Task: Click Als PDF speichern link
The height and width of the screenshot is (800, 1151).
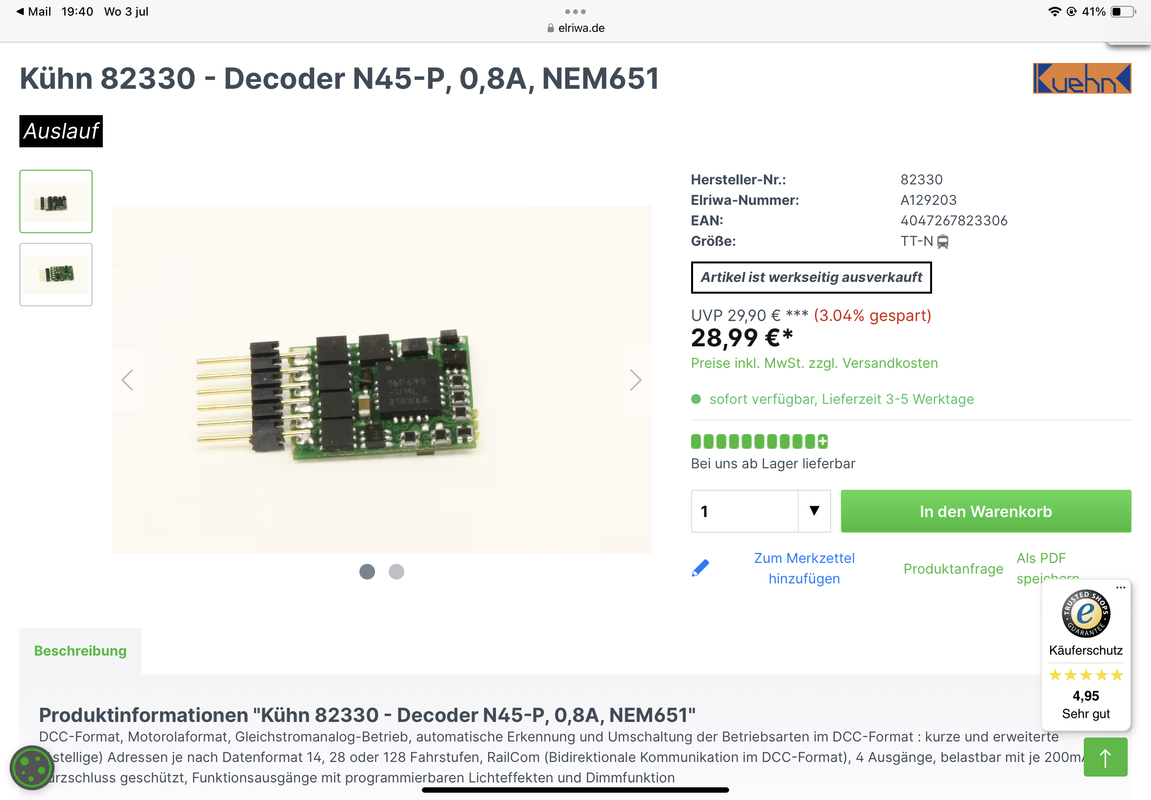Action: tap(1047, 568)
